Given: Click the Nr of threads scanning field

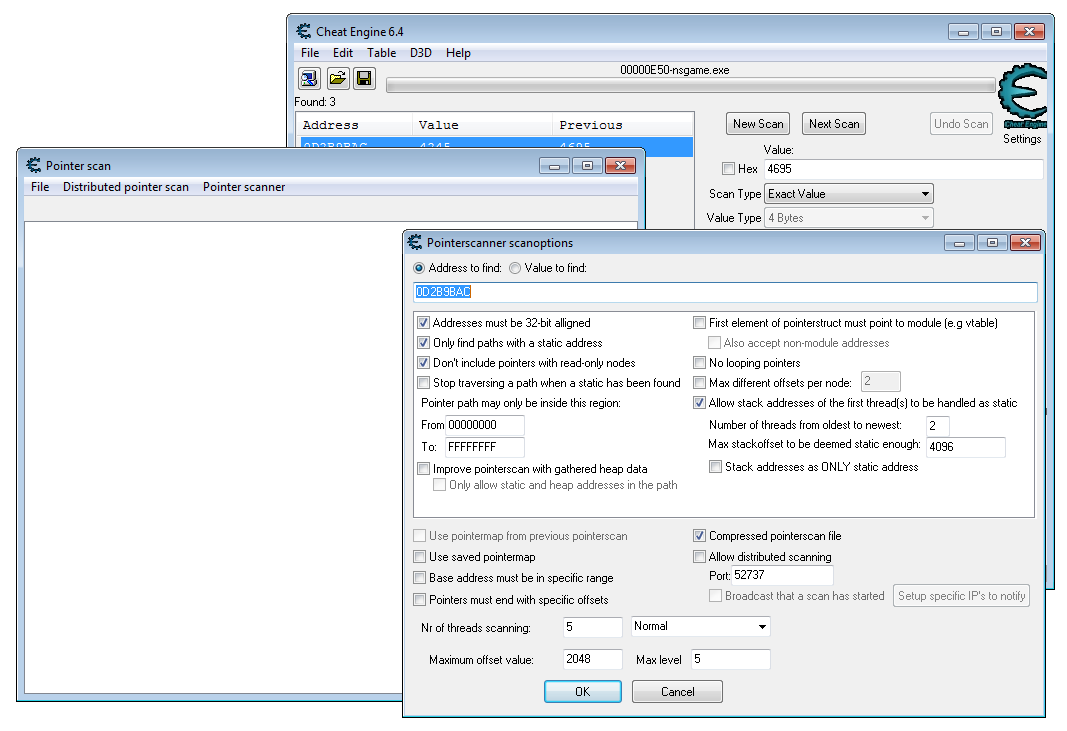Looking at the screenshot, I should pyautogui.click(x=593, y=627).
